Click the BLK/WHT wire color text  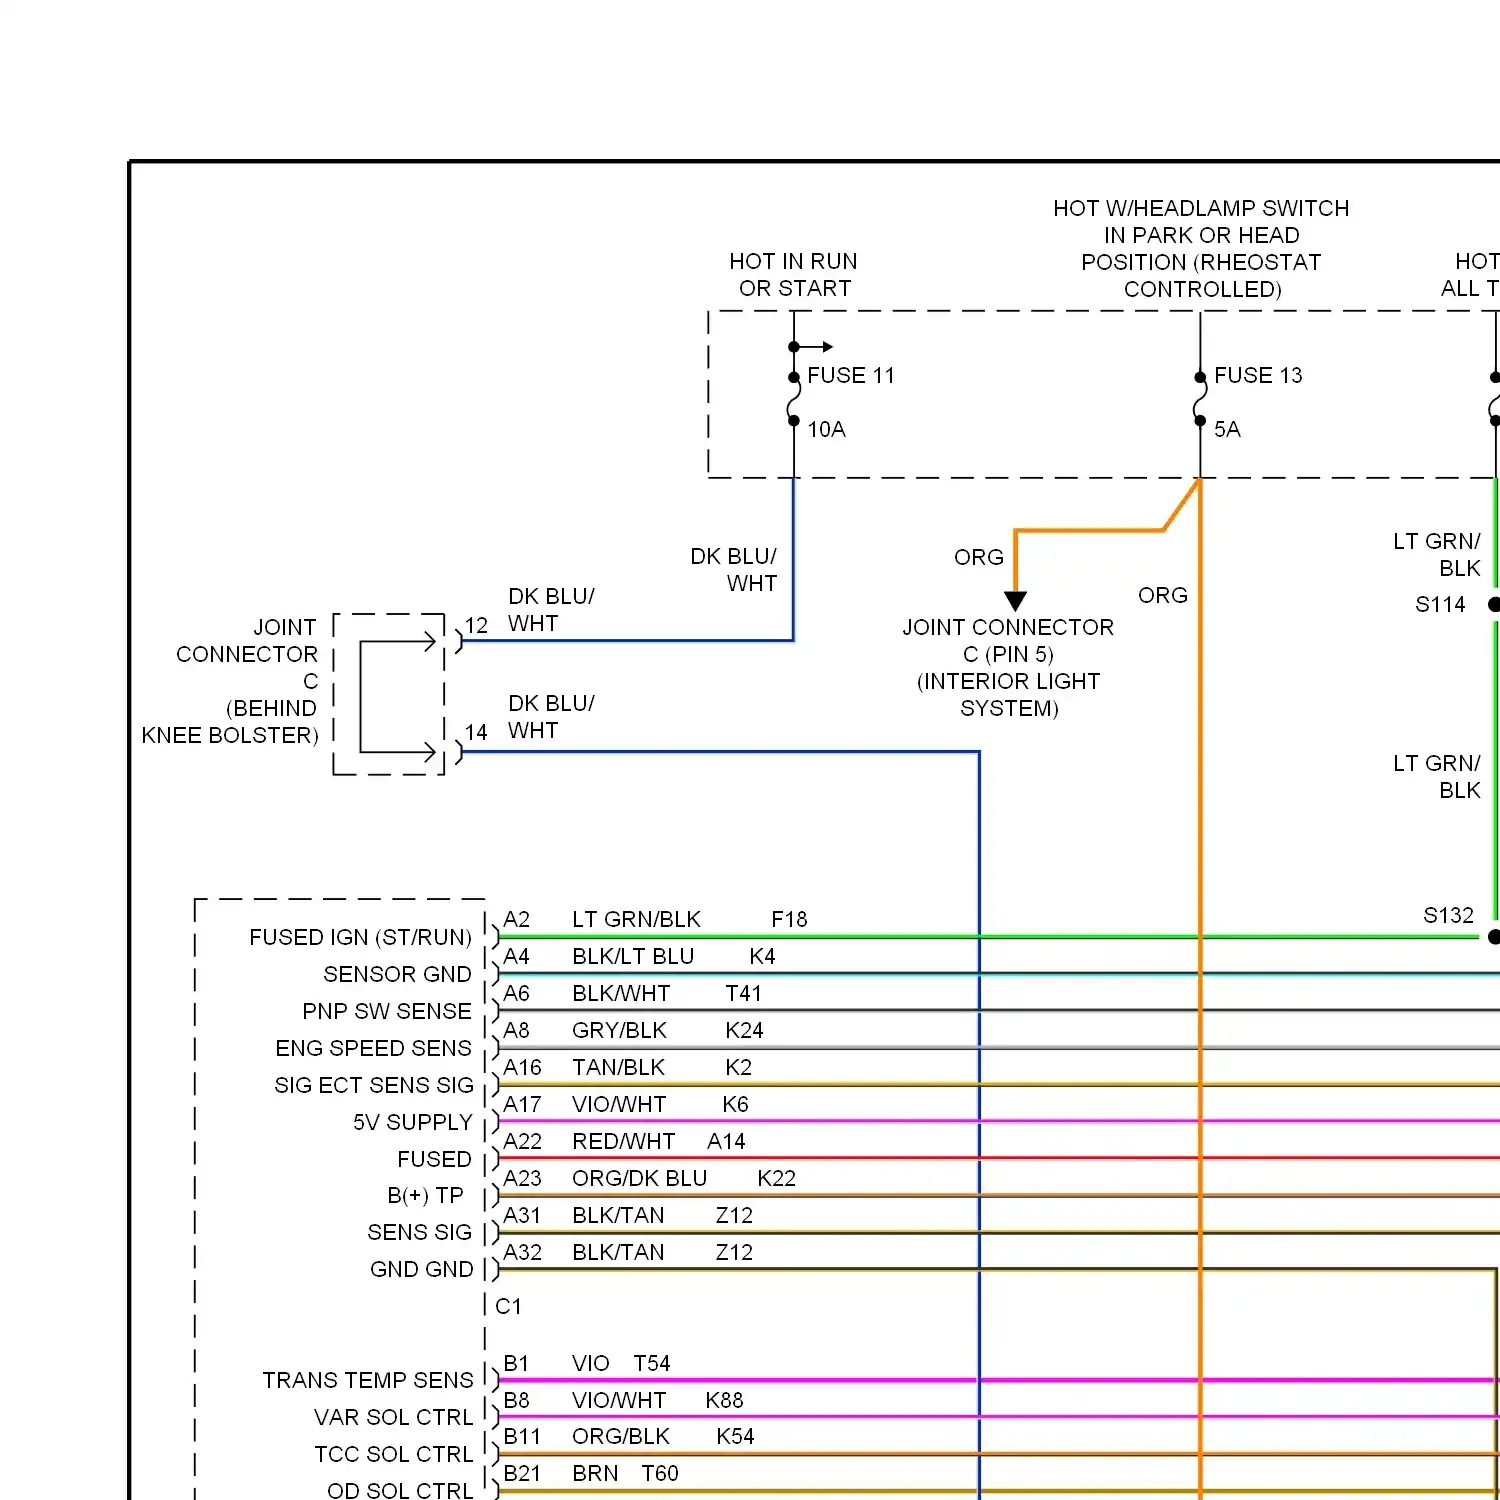click(x=621, y=993)
